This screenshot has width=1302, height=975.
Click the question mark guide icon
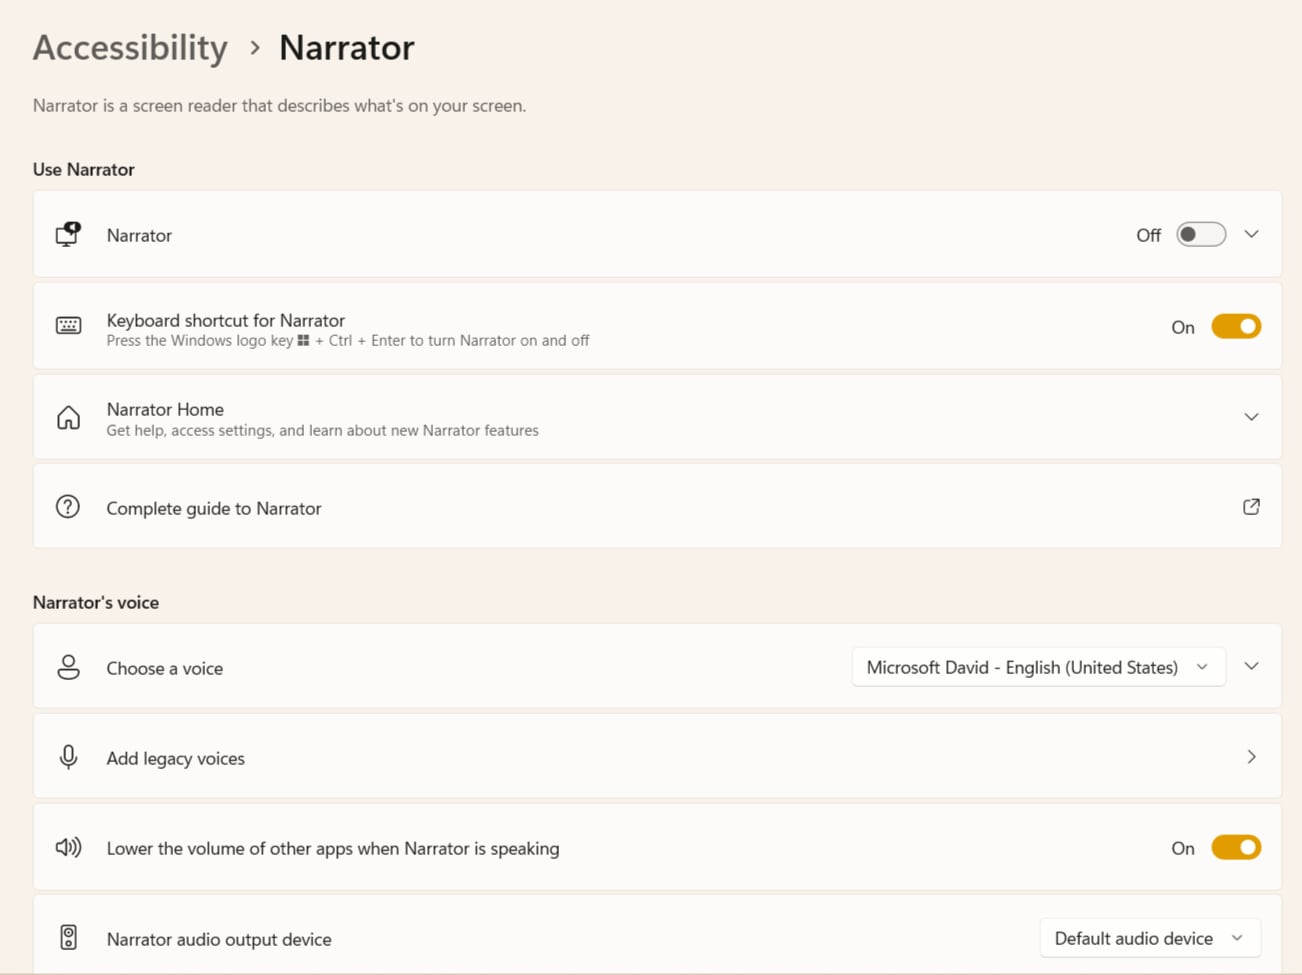[68, 507]
